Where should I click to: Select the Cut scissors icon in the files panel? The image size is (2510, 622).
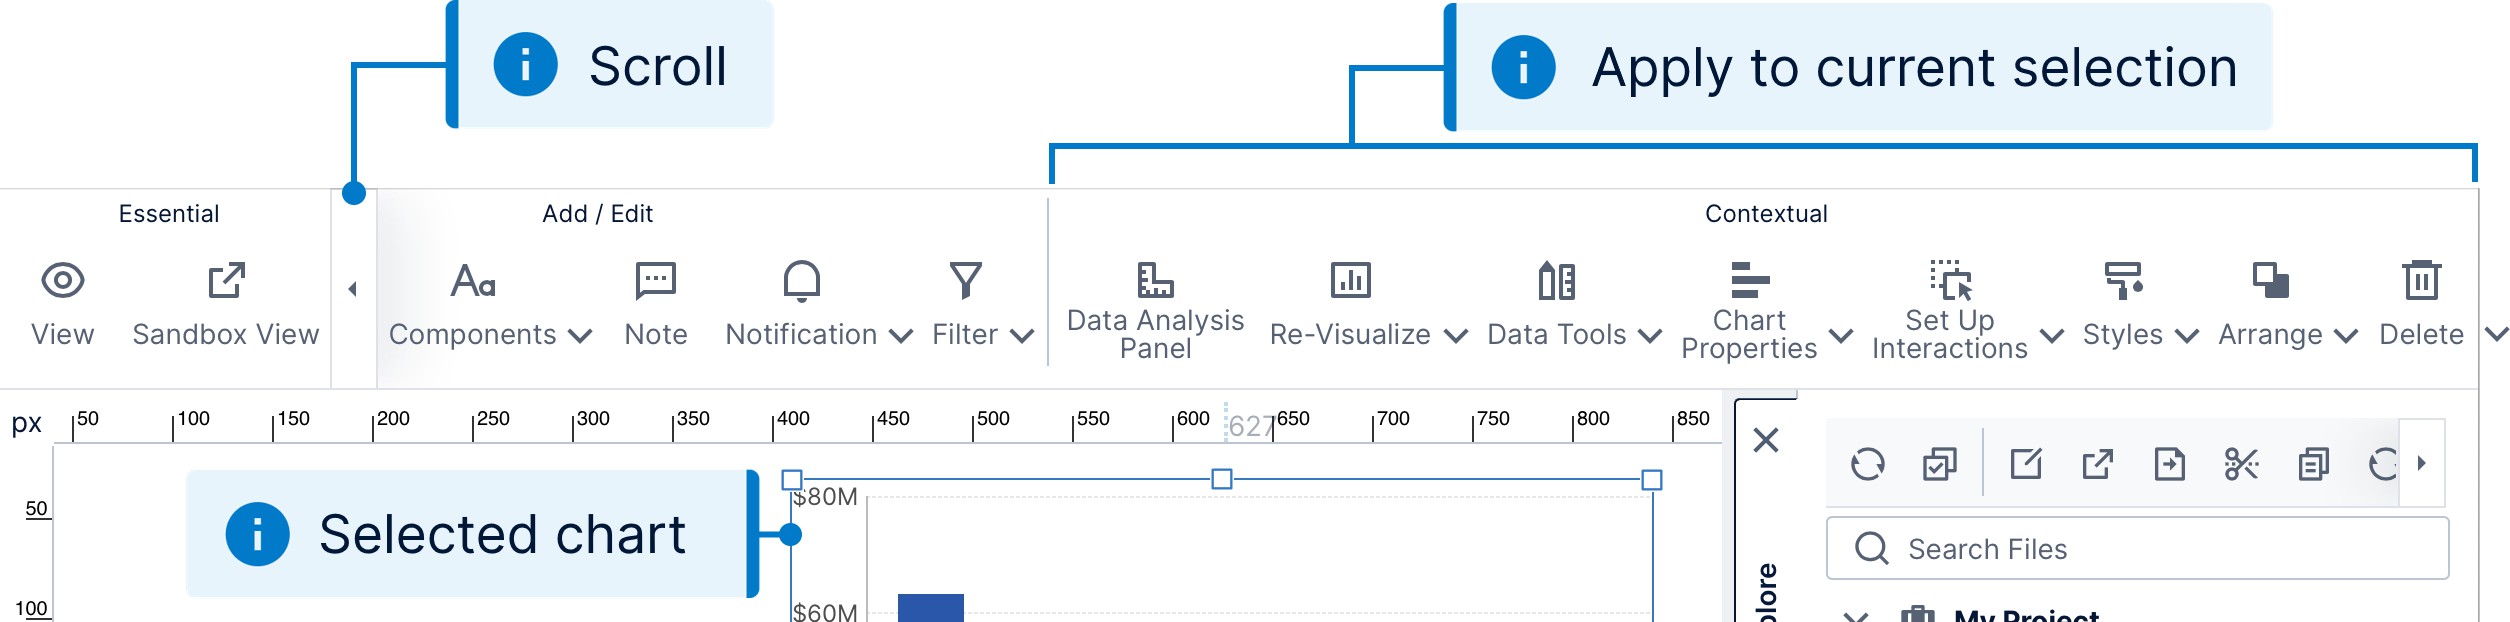pyautogui.click(x=2243, y=463)
